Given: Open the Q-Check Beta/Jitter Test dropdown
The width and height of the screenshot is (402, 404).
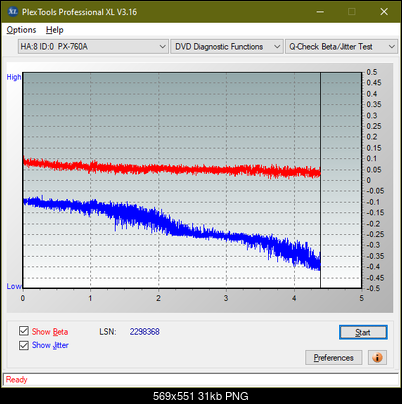Looking at the screenshot, I should coord(341,47).
